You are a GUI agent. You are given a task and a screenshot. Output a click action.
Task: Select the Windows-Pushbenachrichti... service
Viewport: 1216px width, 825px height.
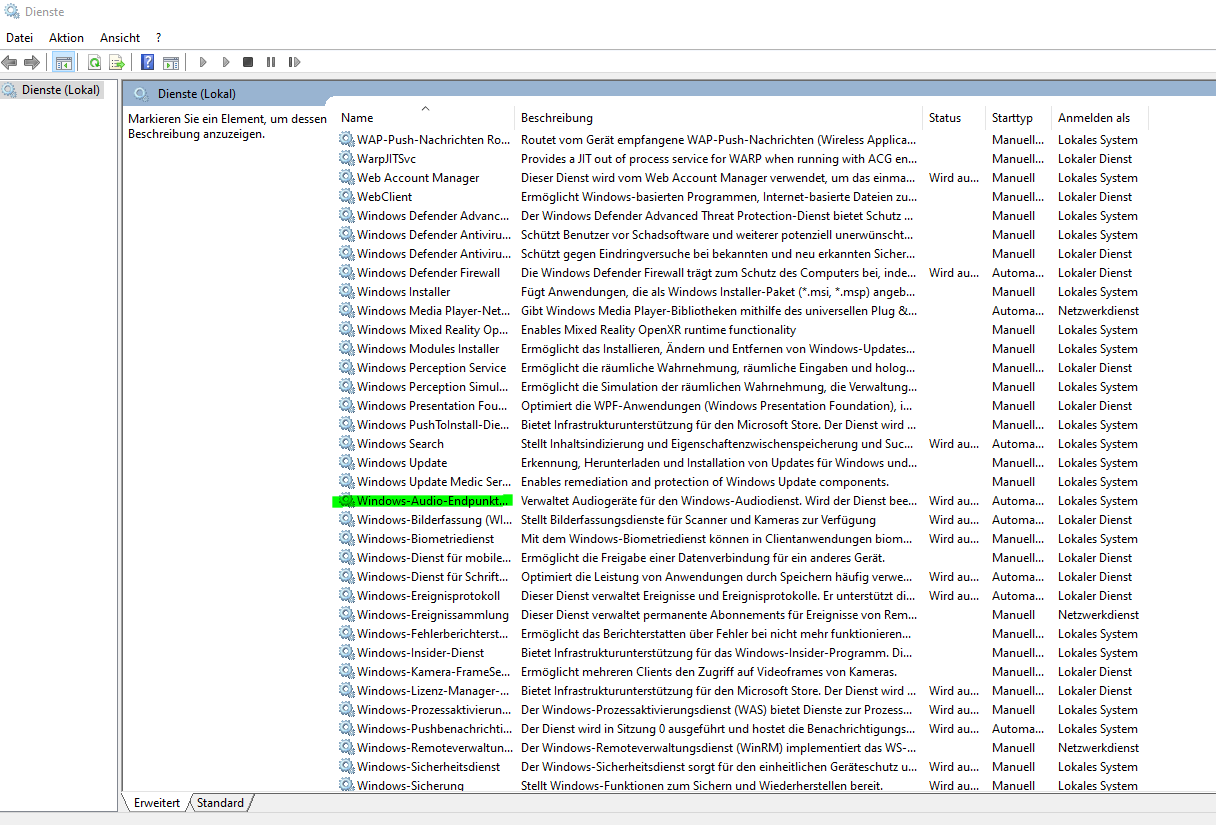pyautogui.click(x=434, y=729)
